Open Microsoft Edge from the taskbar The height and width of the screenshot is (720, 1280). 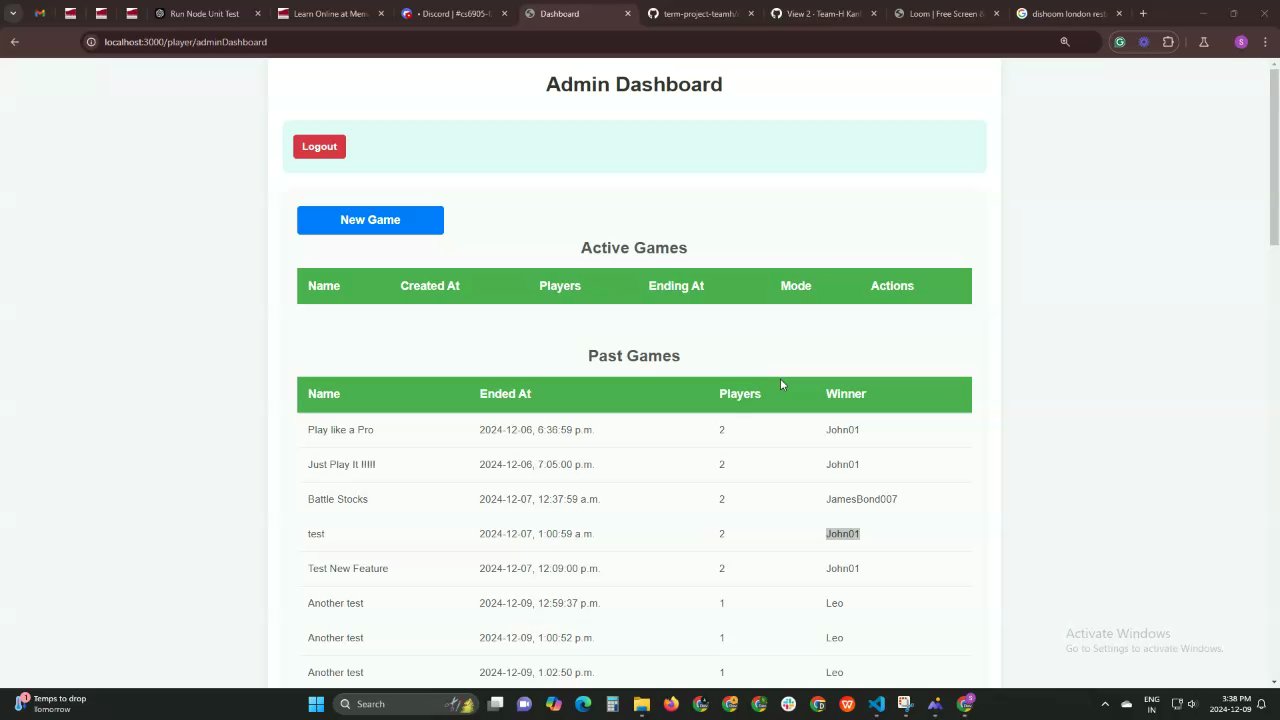[583, 704]
